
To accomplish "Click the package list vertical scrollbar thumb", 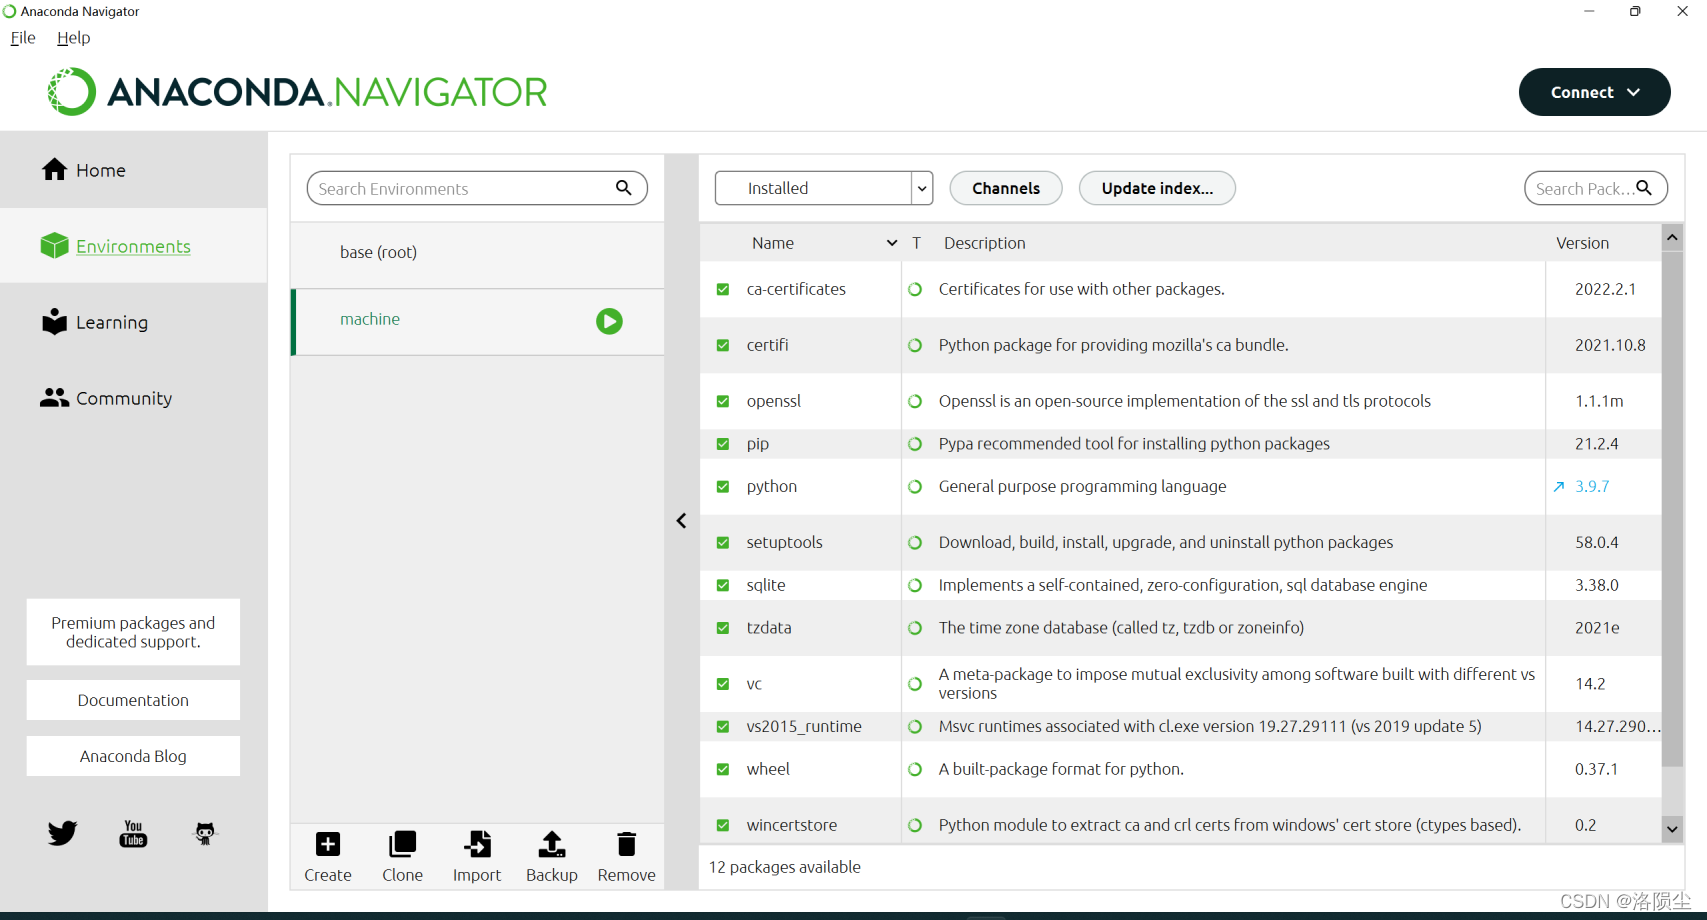I will [1672, 509].
